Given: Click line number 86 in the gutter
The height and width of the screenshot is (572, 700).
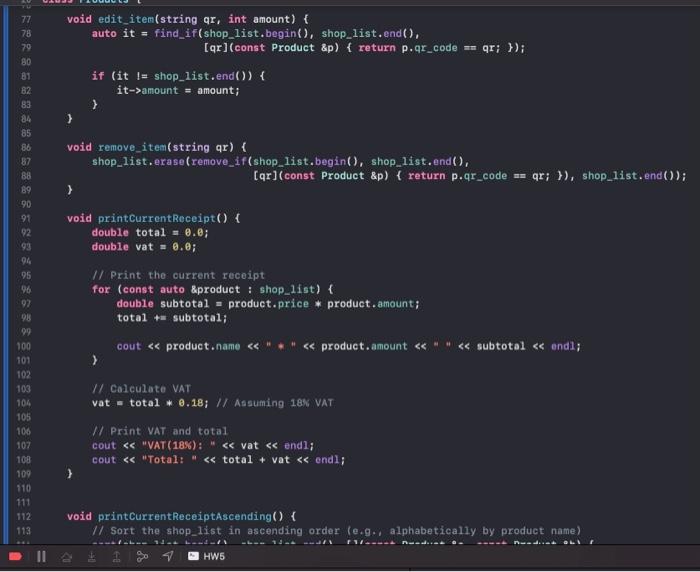Looking at the screenshot, I should (26, 147).
